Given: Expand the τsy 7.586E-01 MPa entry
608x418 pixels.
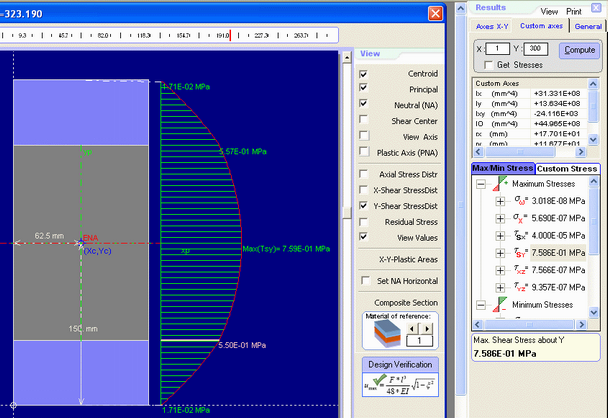Looking at the screenshot, I should click(x=500, y=253).
